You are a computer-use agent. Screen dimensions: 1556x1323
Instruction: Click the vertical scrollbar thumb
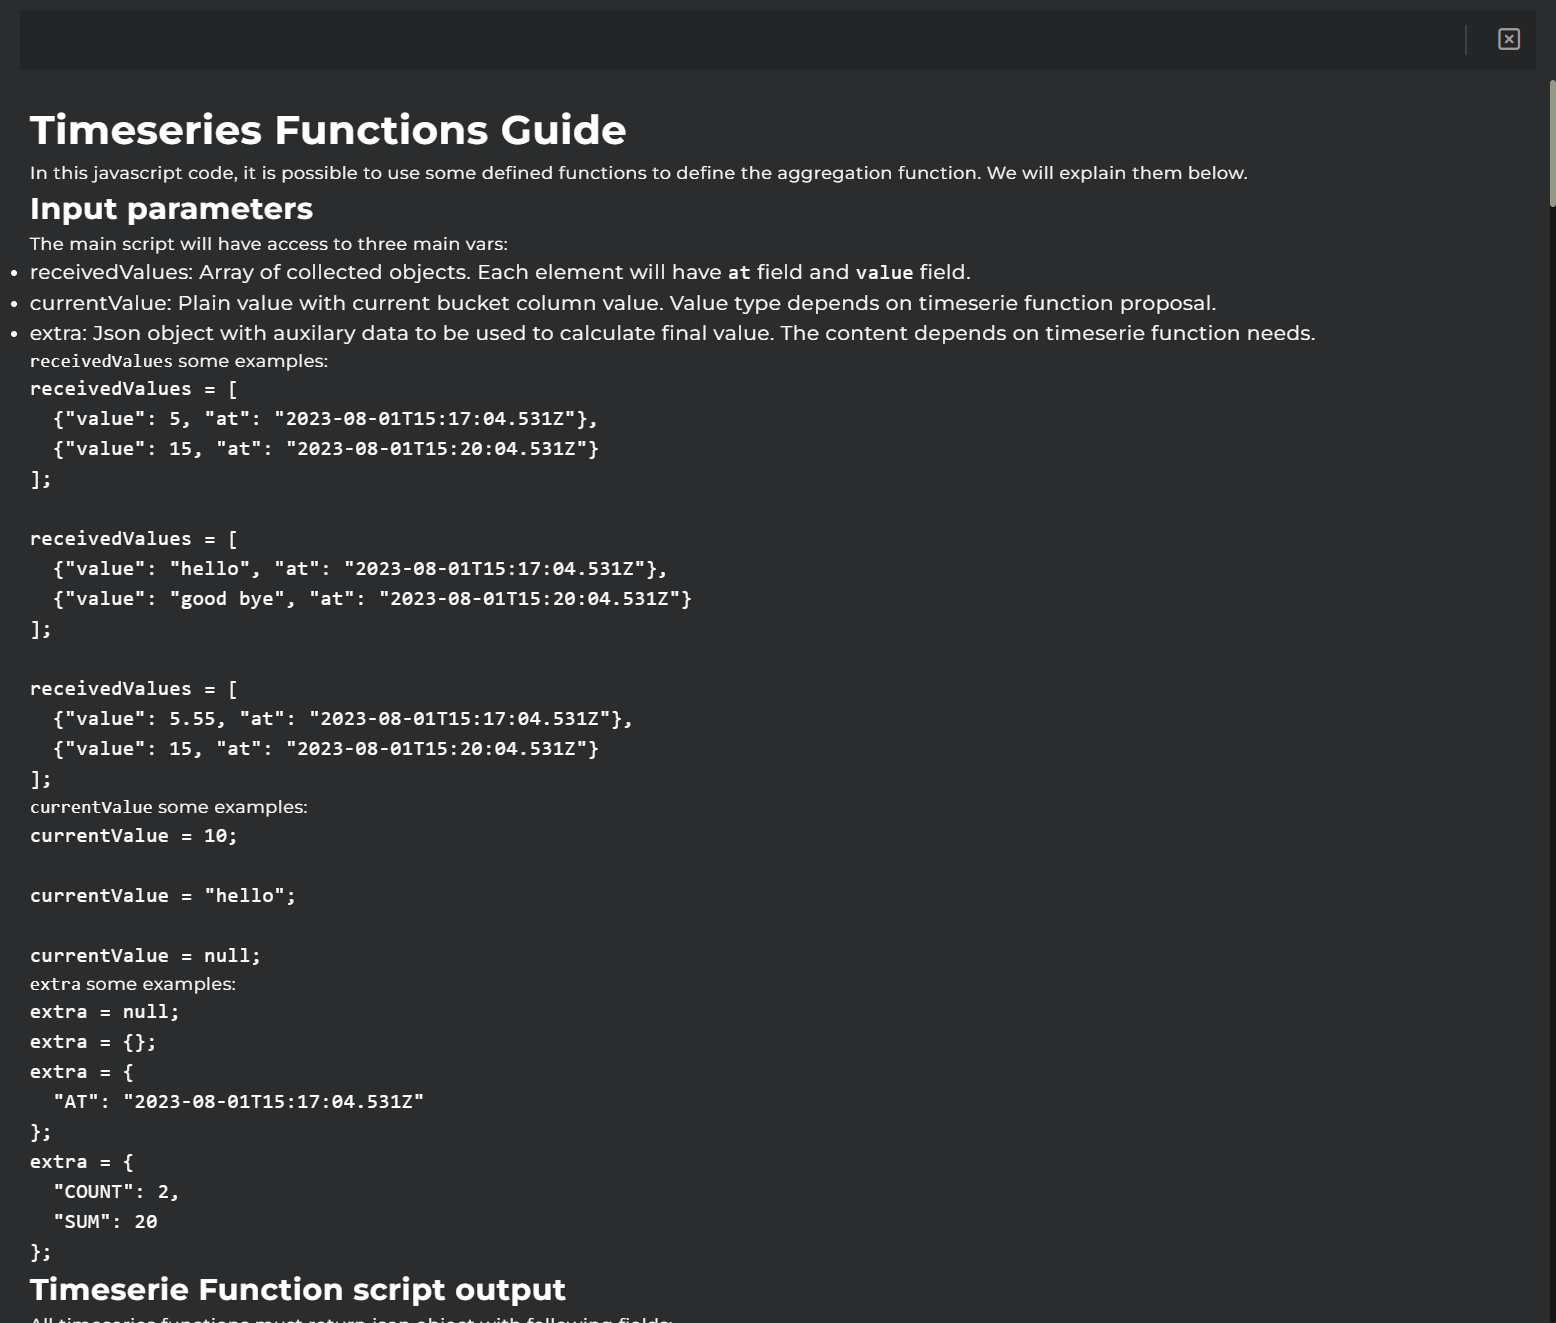[x=1552, y=143]
